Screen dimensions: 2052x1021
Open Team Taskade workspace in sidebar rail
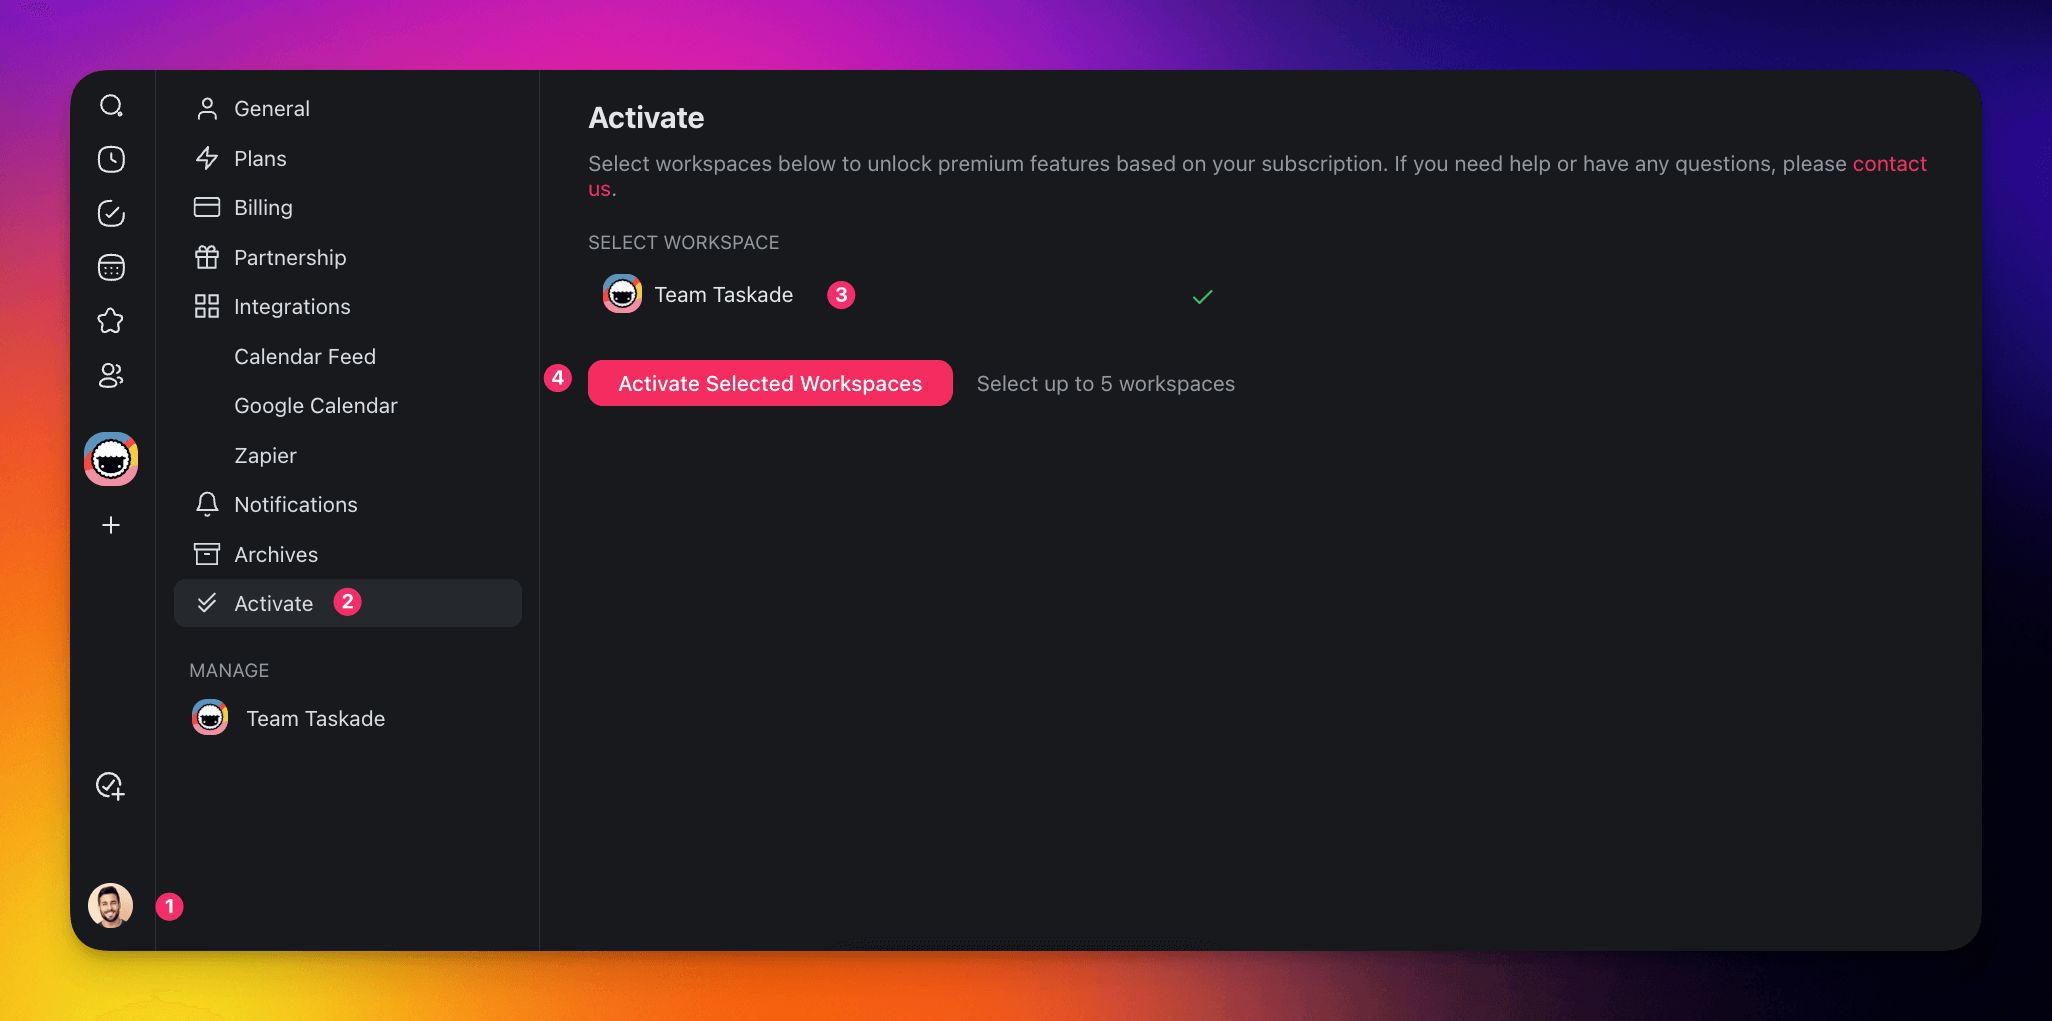[x=111, y=459]
